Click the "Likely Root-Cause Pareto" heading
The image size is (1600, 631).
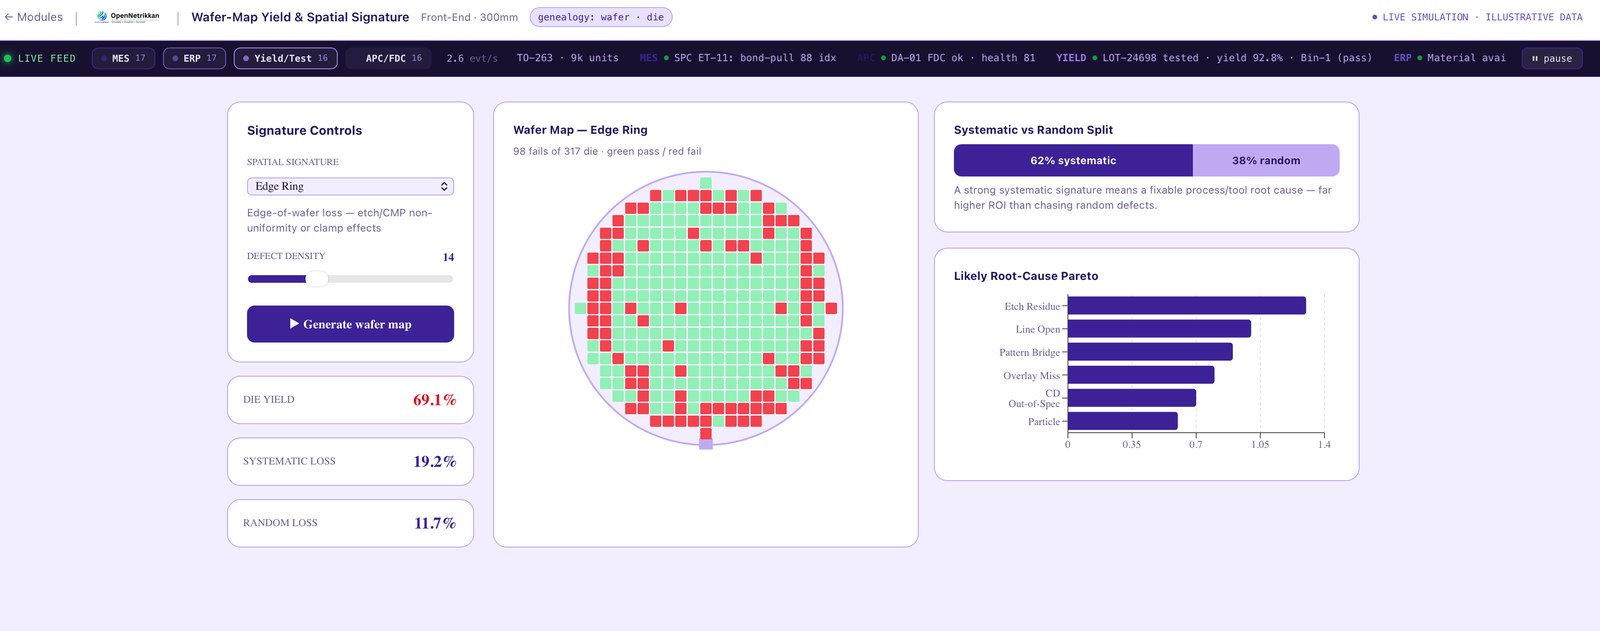coord(1026,276)
